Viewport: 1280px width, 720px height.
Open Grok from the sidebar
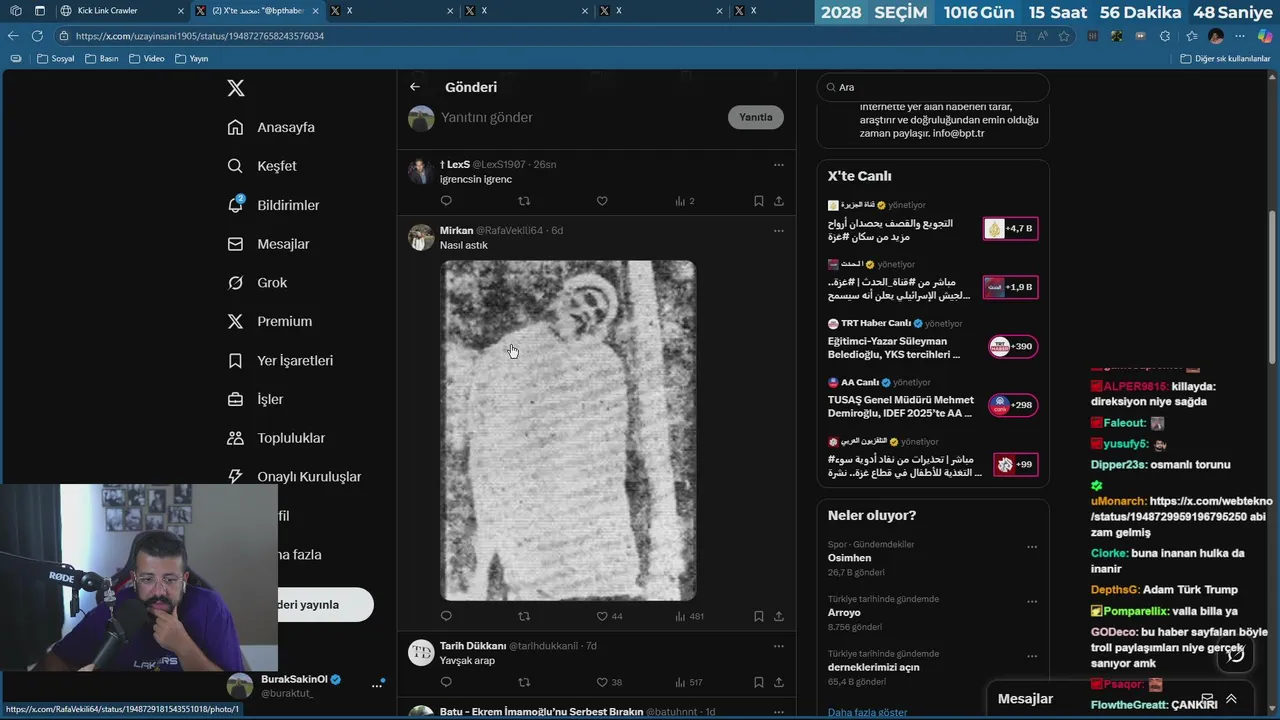click(x=257, y=283)
